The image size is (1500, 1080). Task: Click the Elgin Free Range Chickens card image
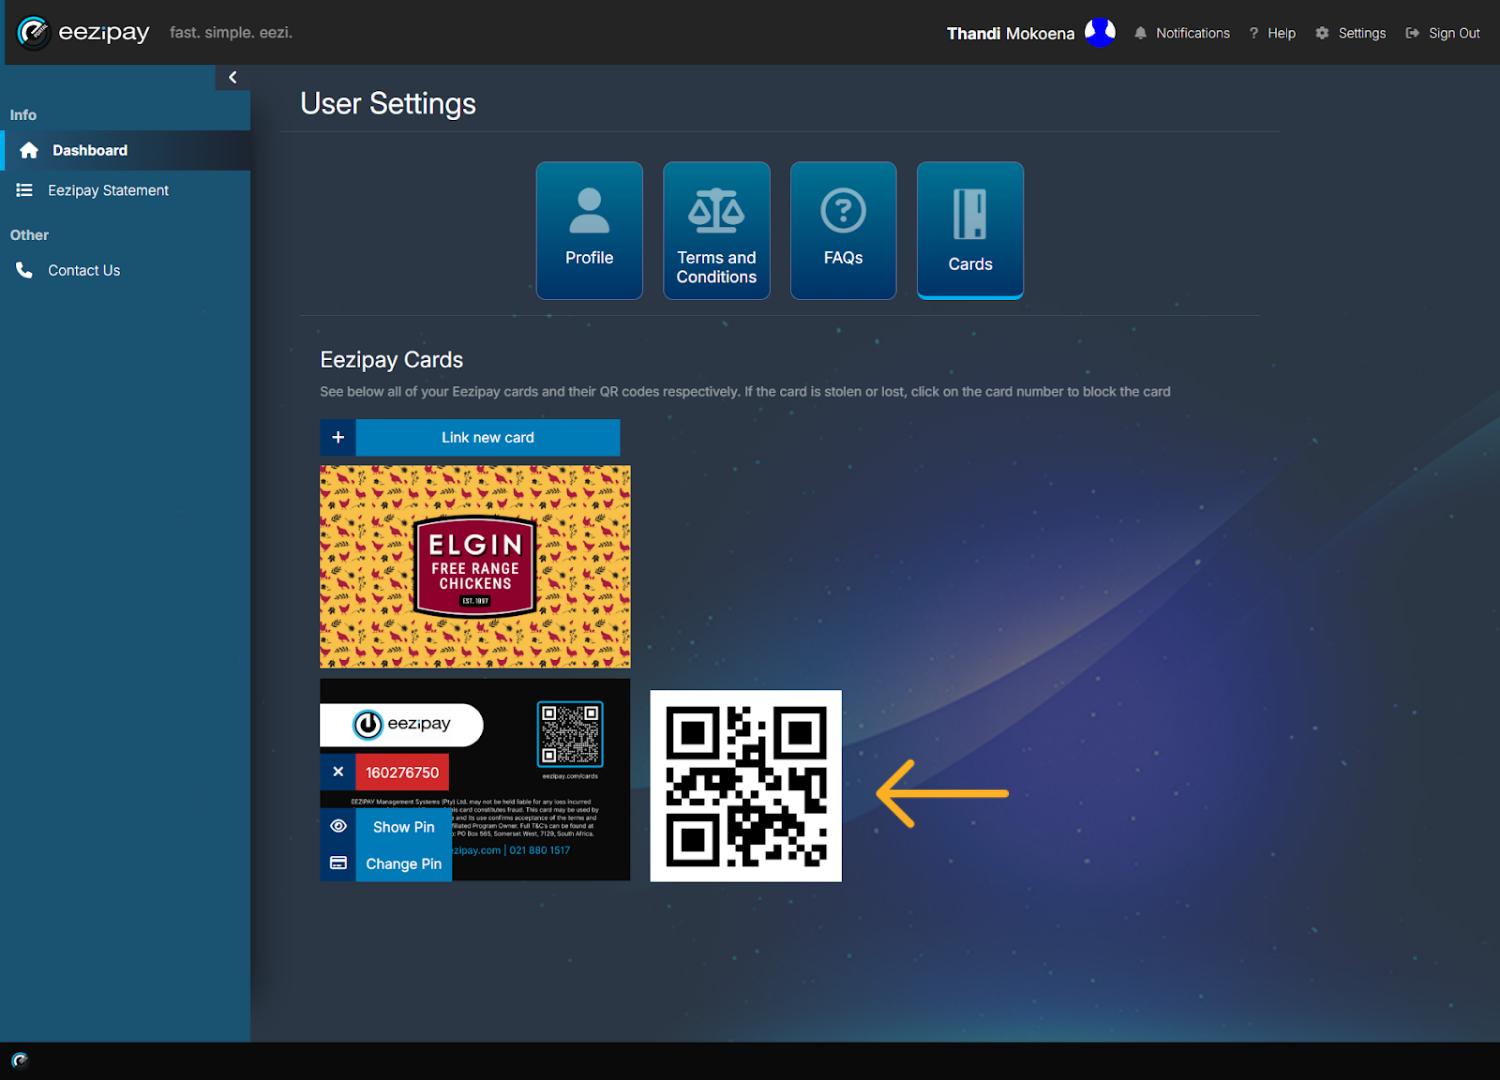coord(475,566)
